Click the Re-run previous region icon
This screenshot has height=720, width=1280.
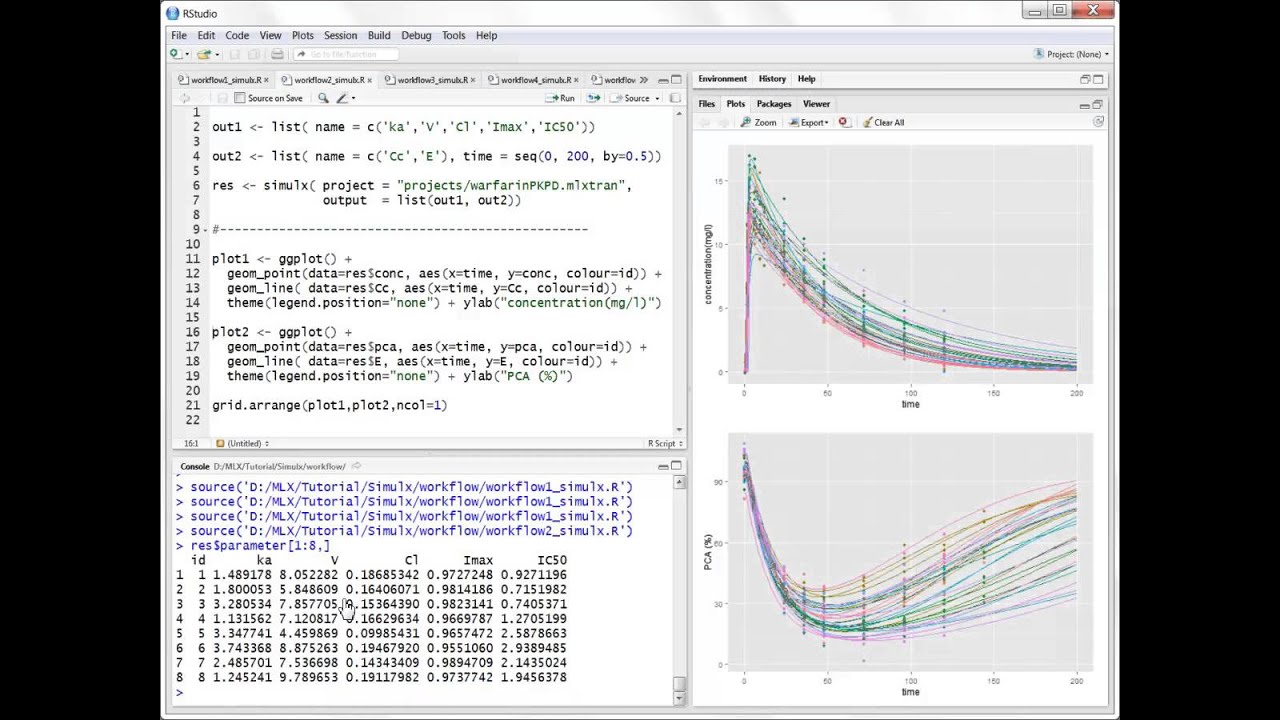tap(593, 98)
